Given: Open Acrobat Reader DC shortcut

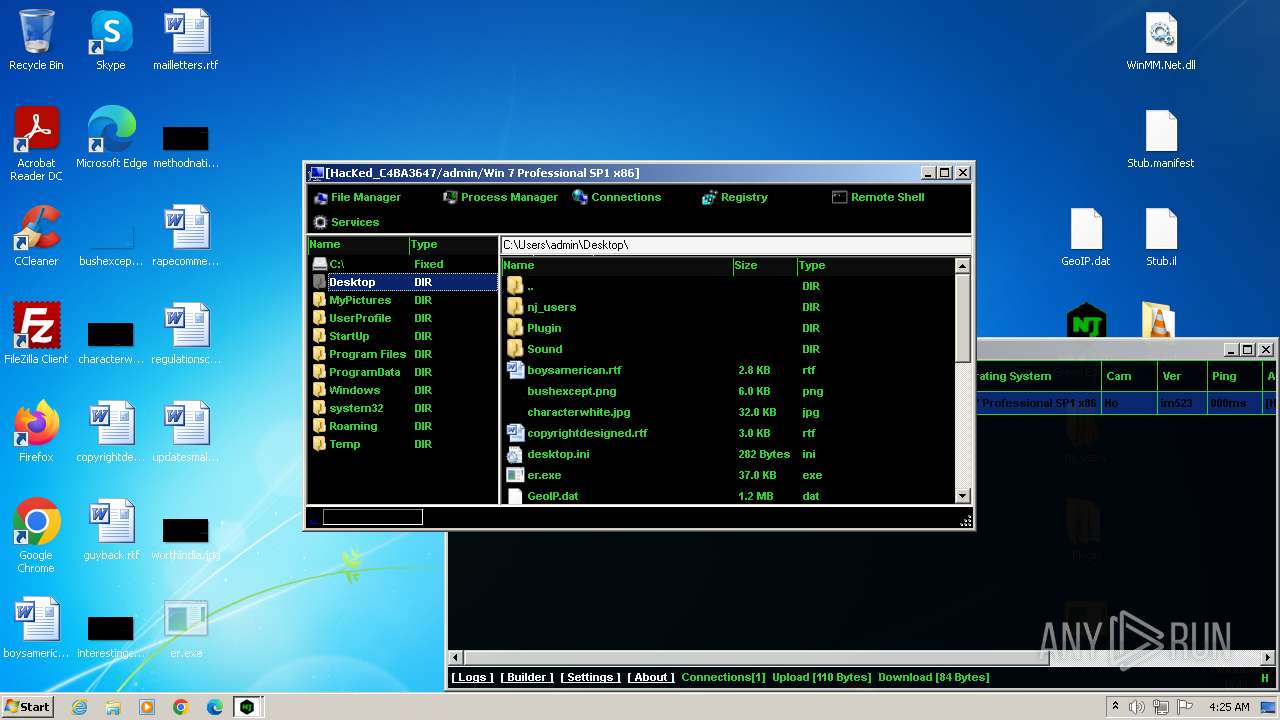Looking at the screenshot, I should point(36,144).
